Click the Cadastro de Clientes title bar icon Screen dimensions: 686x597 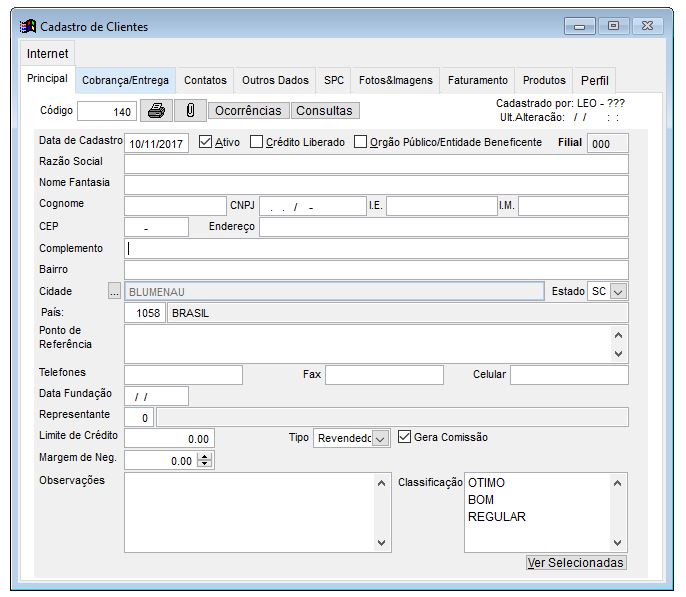(x=28, y=27)
